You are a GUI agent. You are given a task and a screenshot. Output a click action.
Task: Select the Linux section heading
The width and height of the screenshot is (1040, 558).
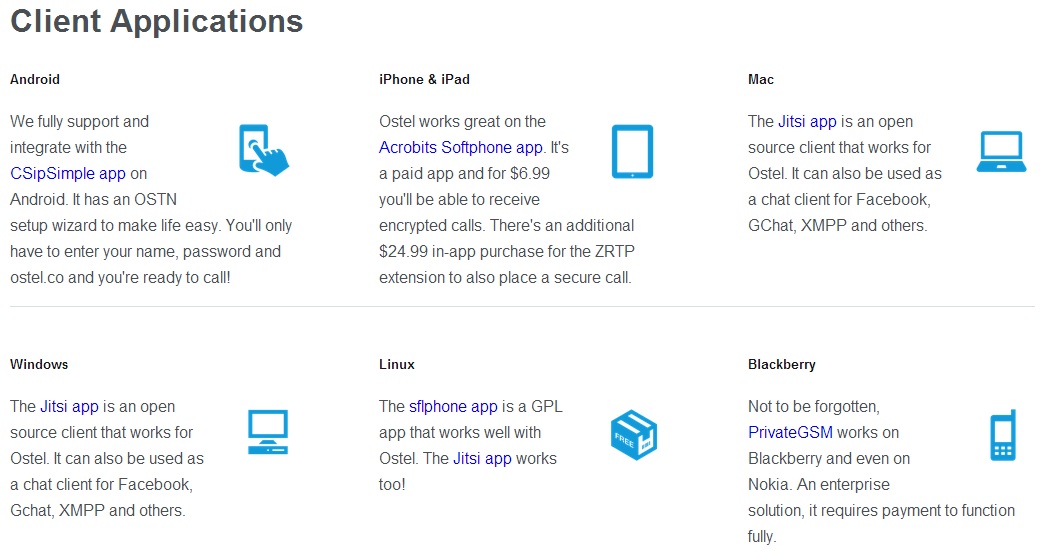397,364
